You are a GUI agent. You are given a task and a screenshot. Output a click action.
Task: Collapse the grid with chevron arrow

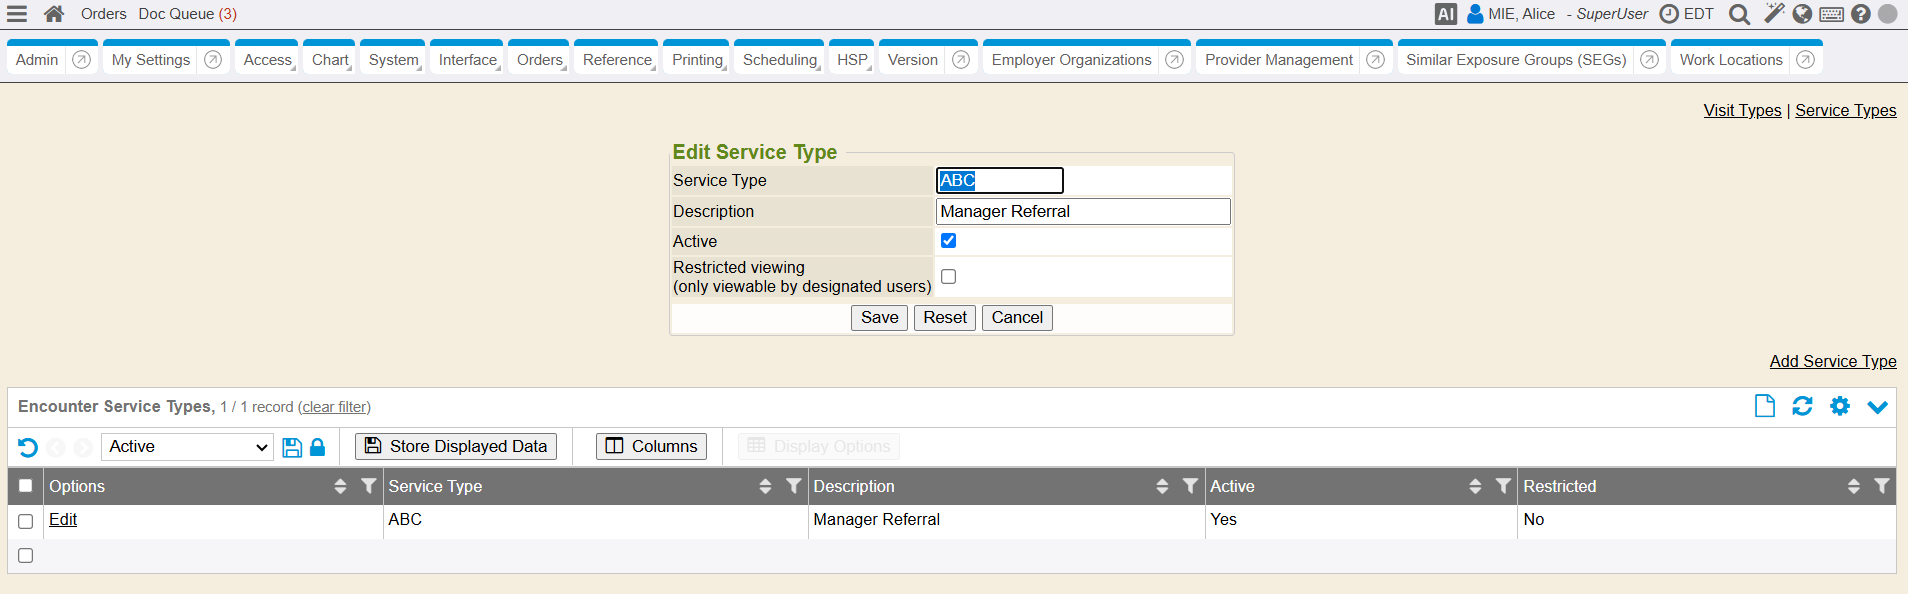[1877, 407]
